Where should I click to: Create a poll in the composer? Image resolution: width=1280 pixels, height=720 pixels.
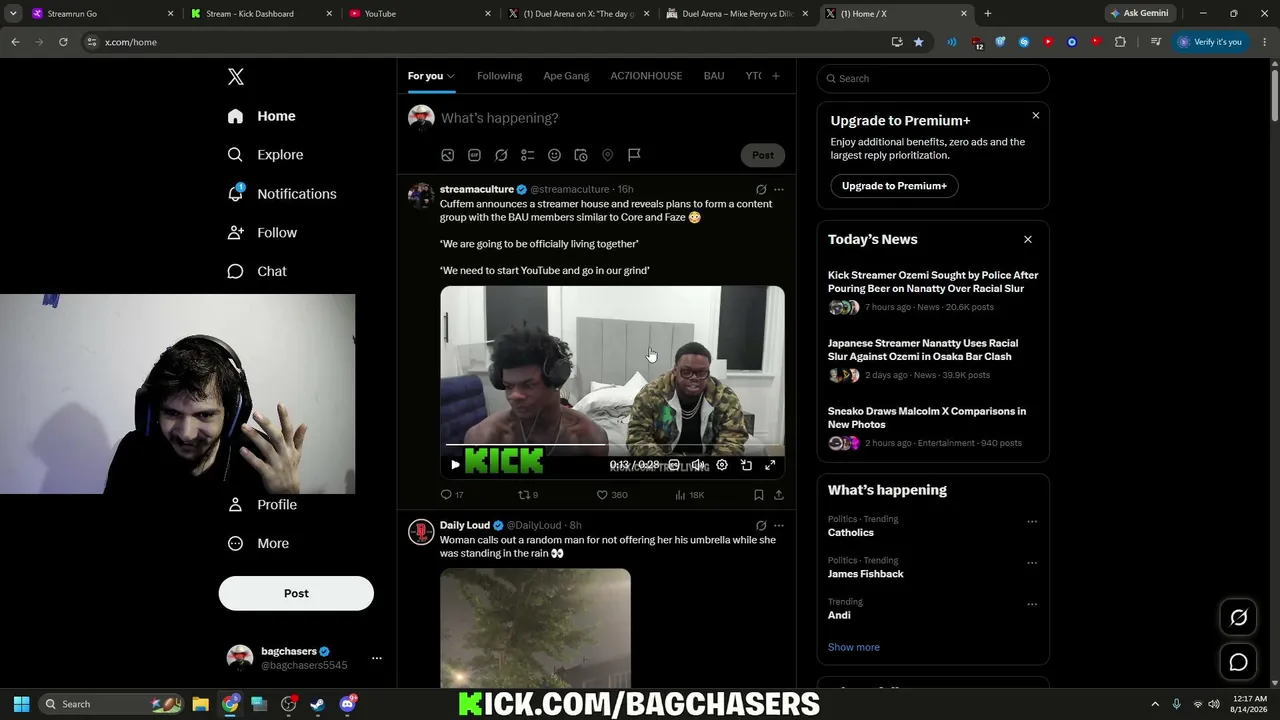527,155
